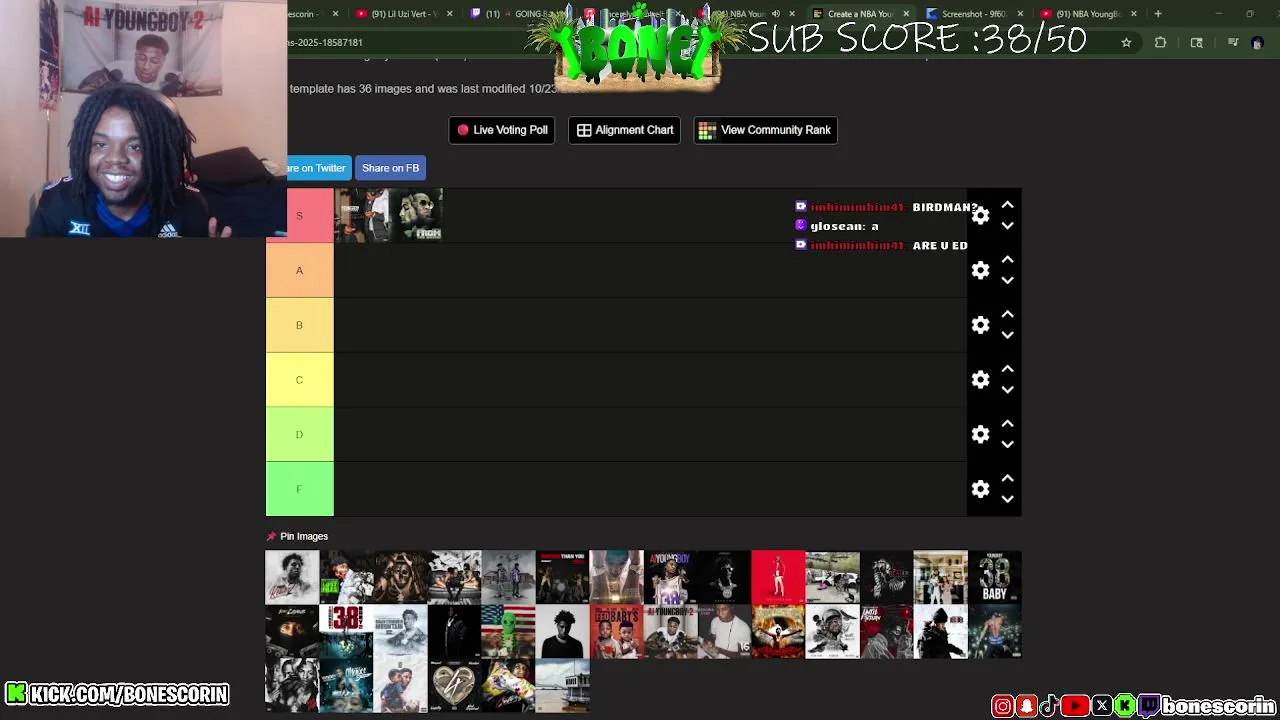Select the Mountain album cover
The image size is (1280, 720).
[x=400, y=631]
